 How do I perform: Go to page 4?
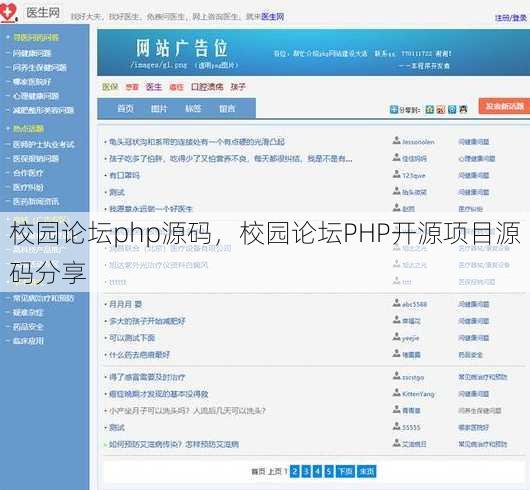click(x=317, y=471)
